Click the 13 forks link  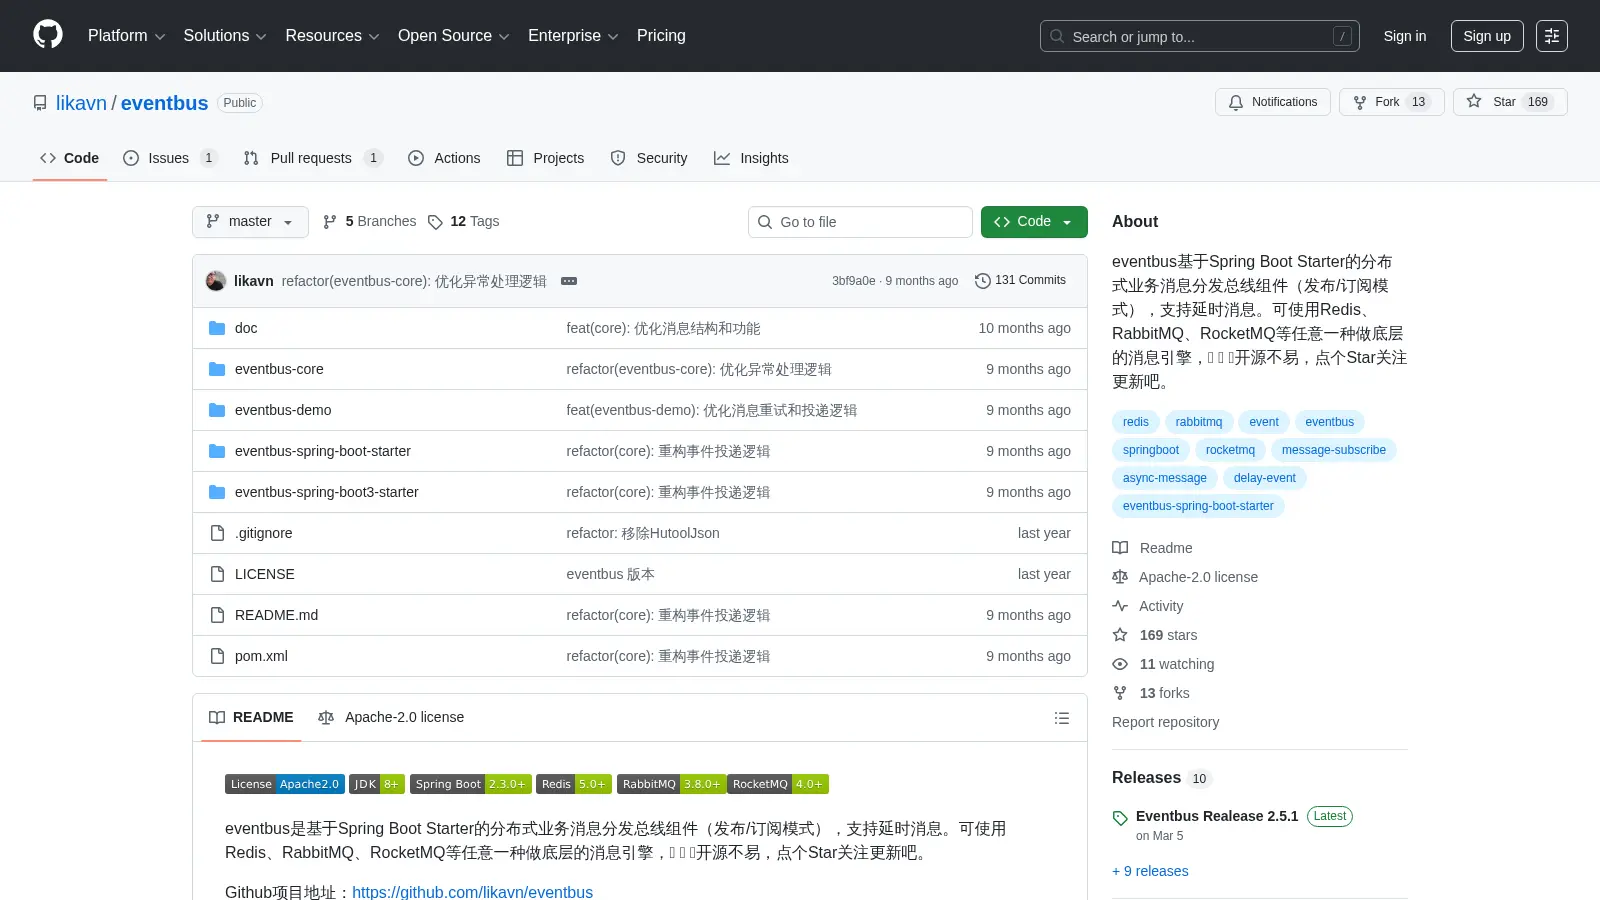click(x=1152, y=693)
